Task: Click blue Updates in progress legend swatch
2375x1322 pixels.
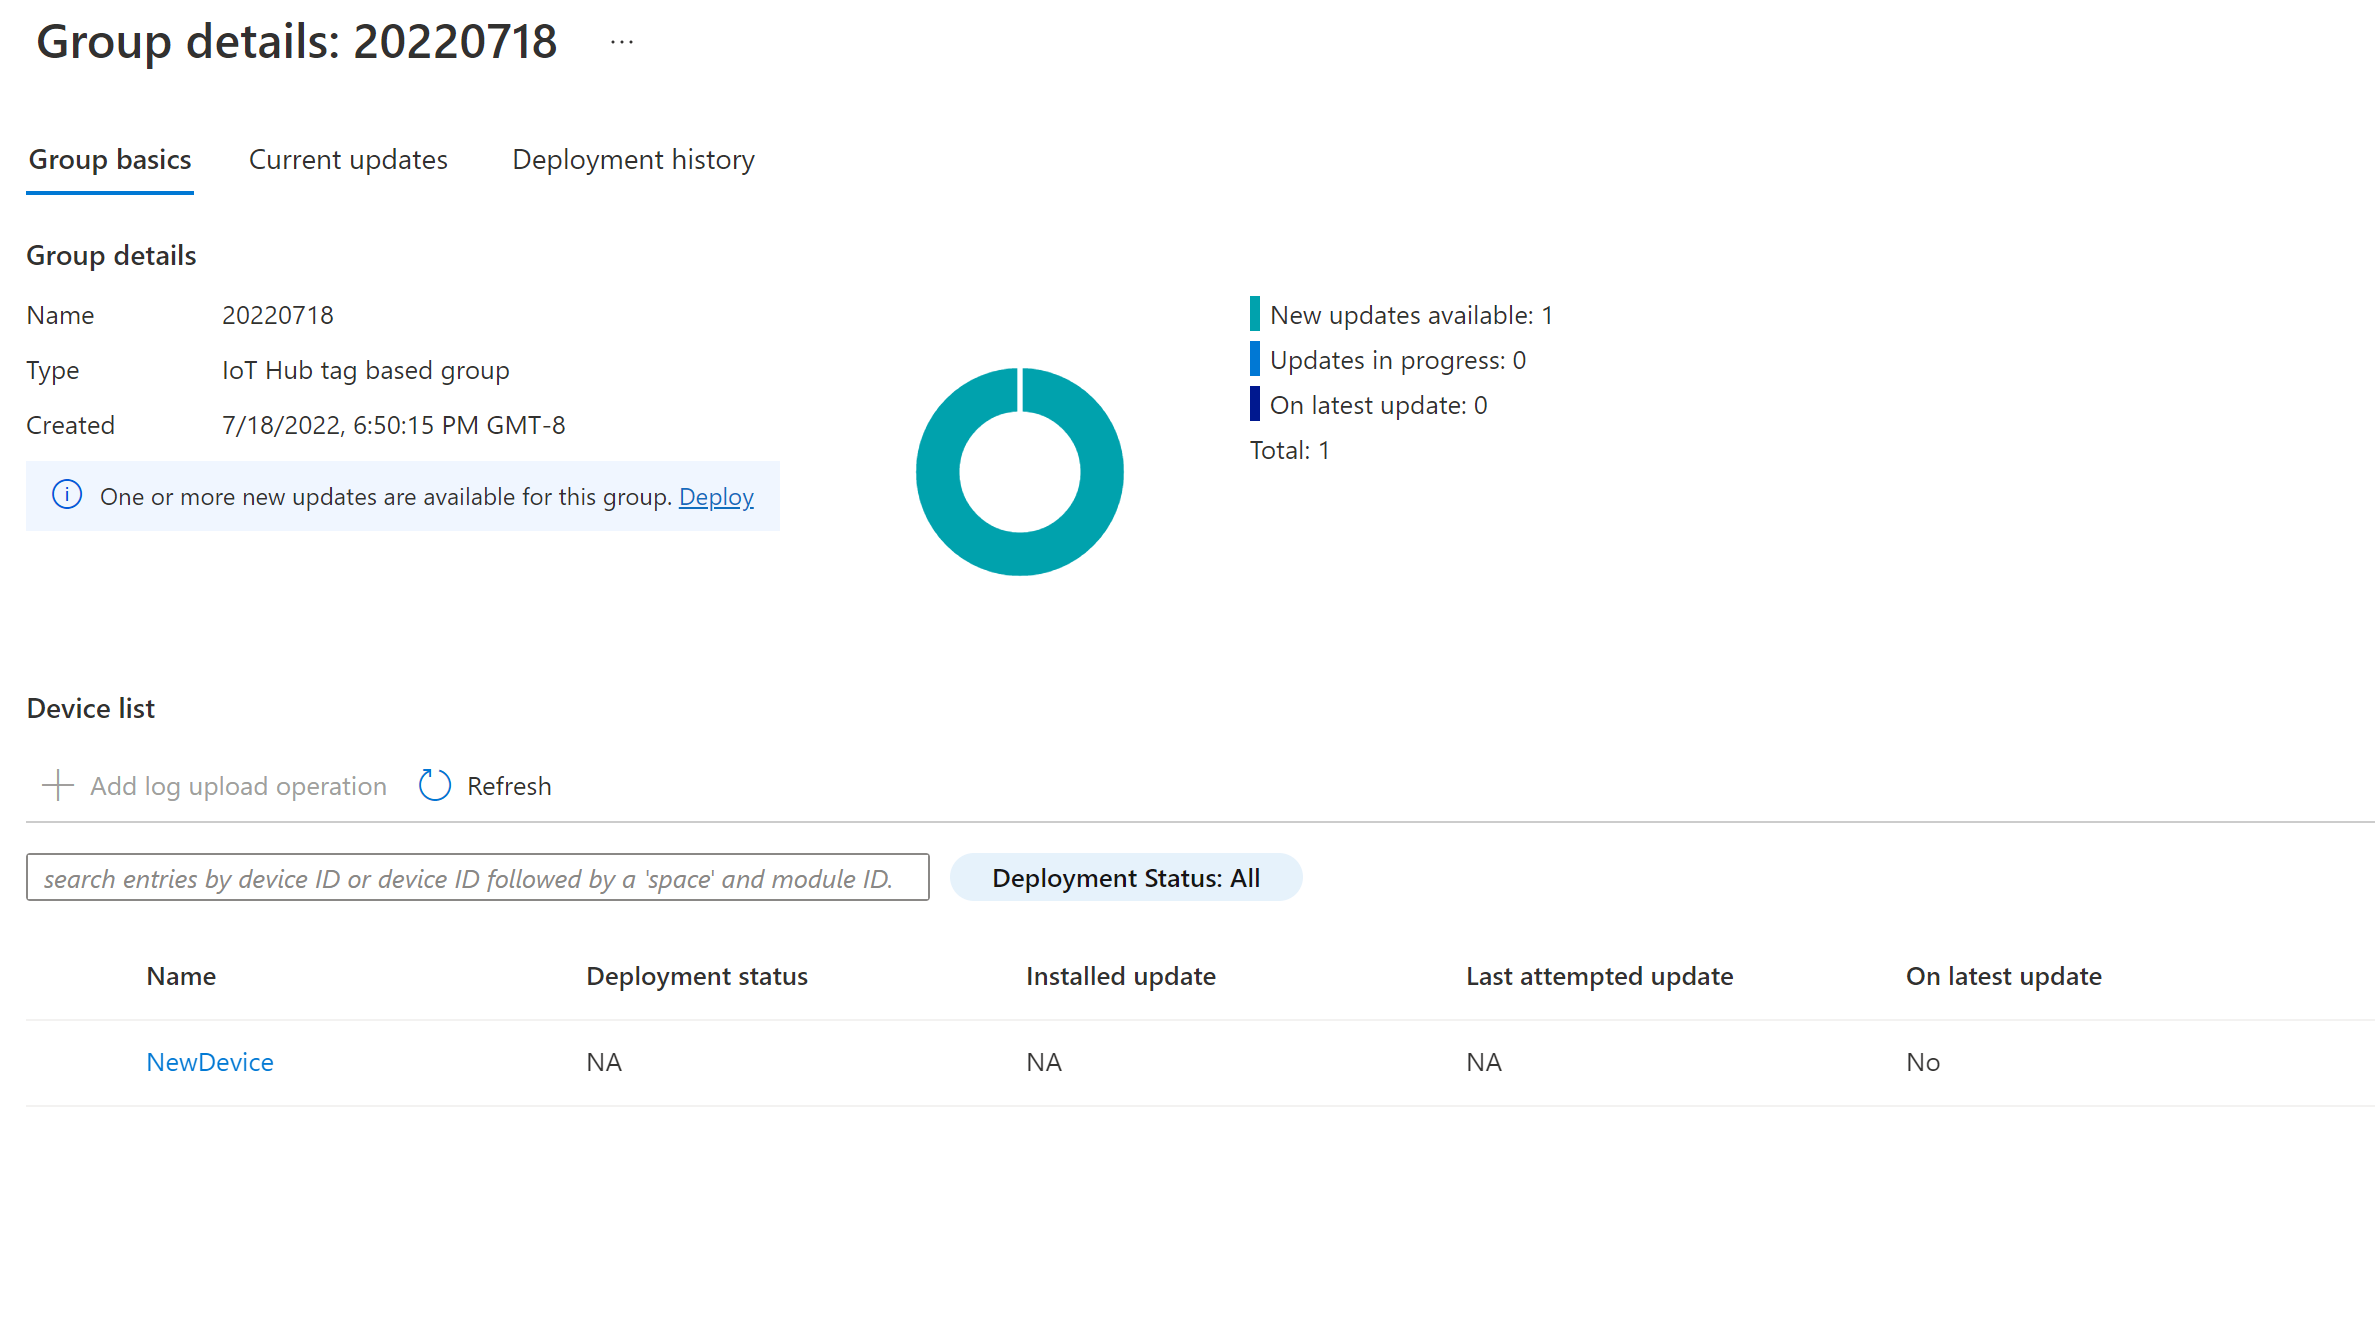Action: point(1255,359)
